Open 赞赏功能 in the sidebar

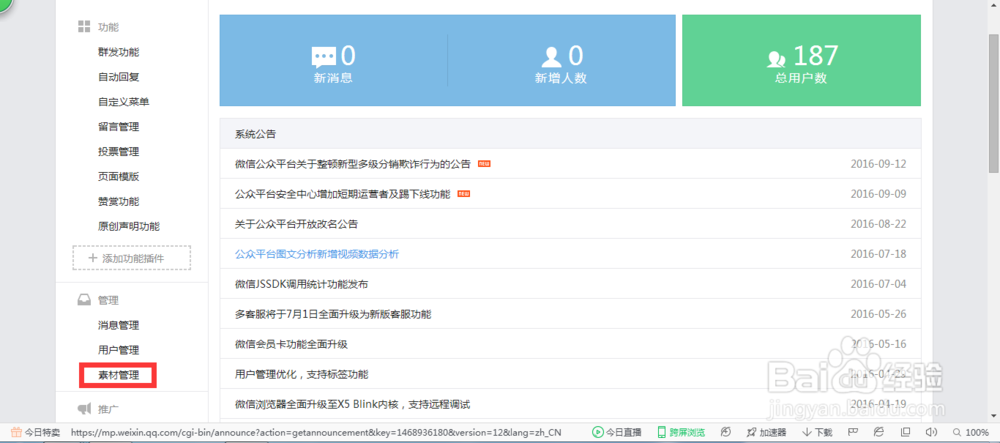tap(119, 201)
